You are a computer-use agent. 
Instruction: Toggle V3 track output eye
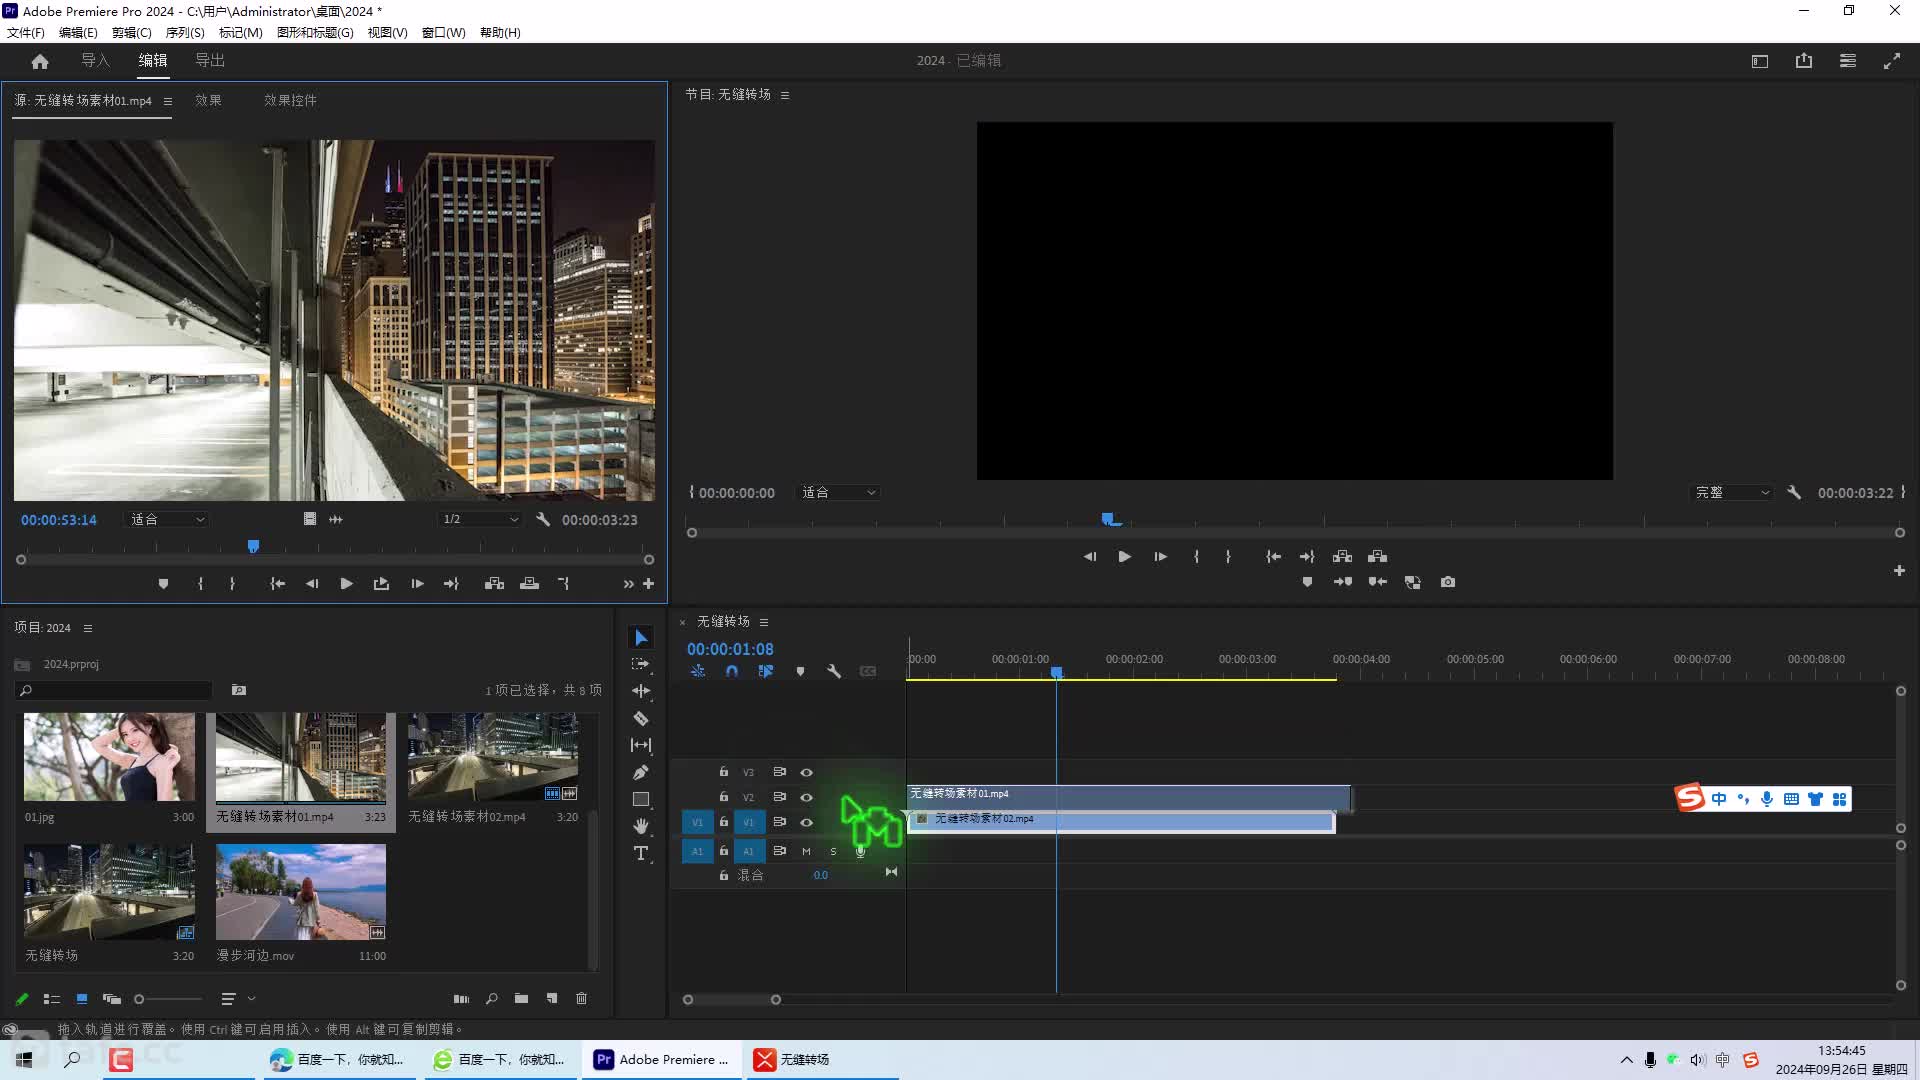806,772
